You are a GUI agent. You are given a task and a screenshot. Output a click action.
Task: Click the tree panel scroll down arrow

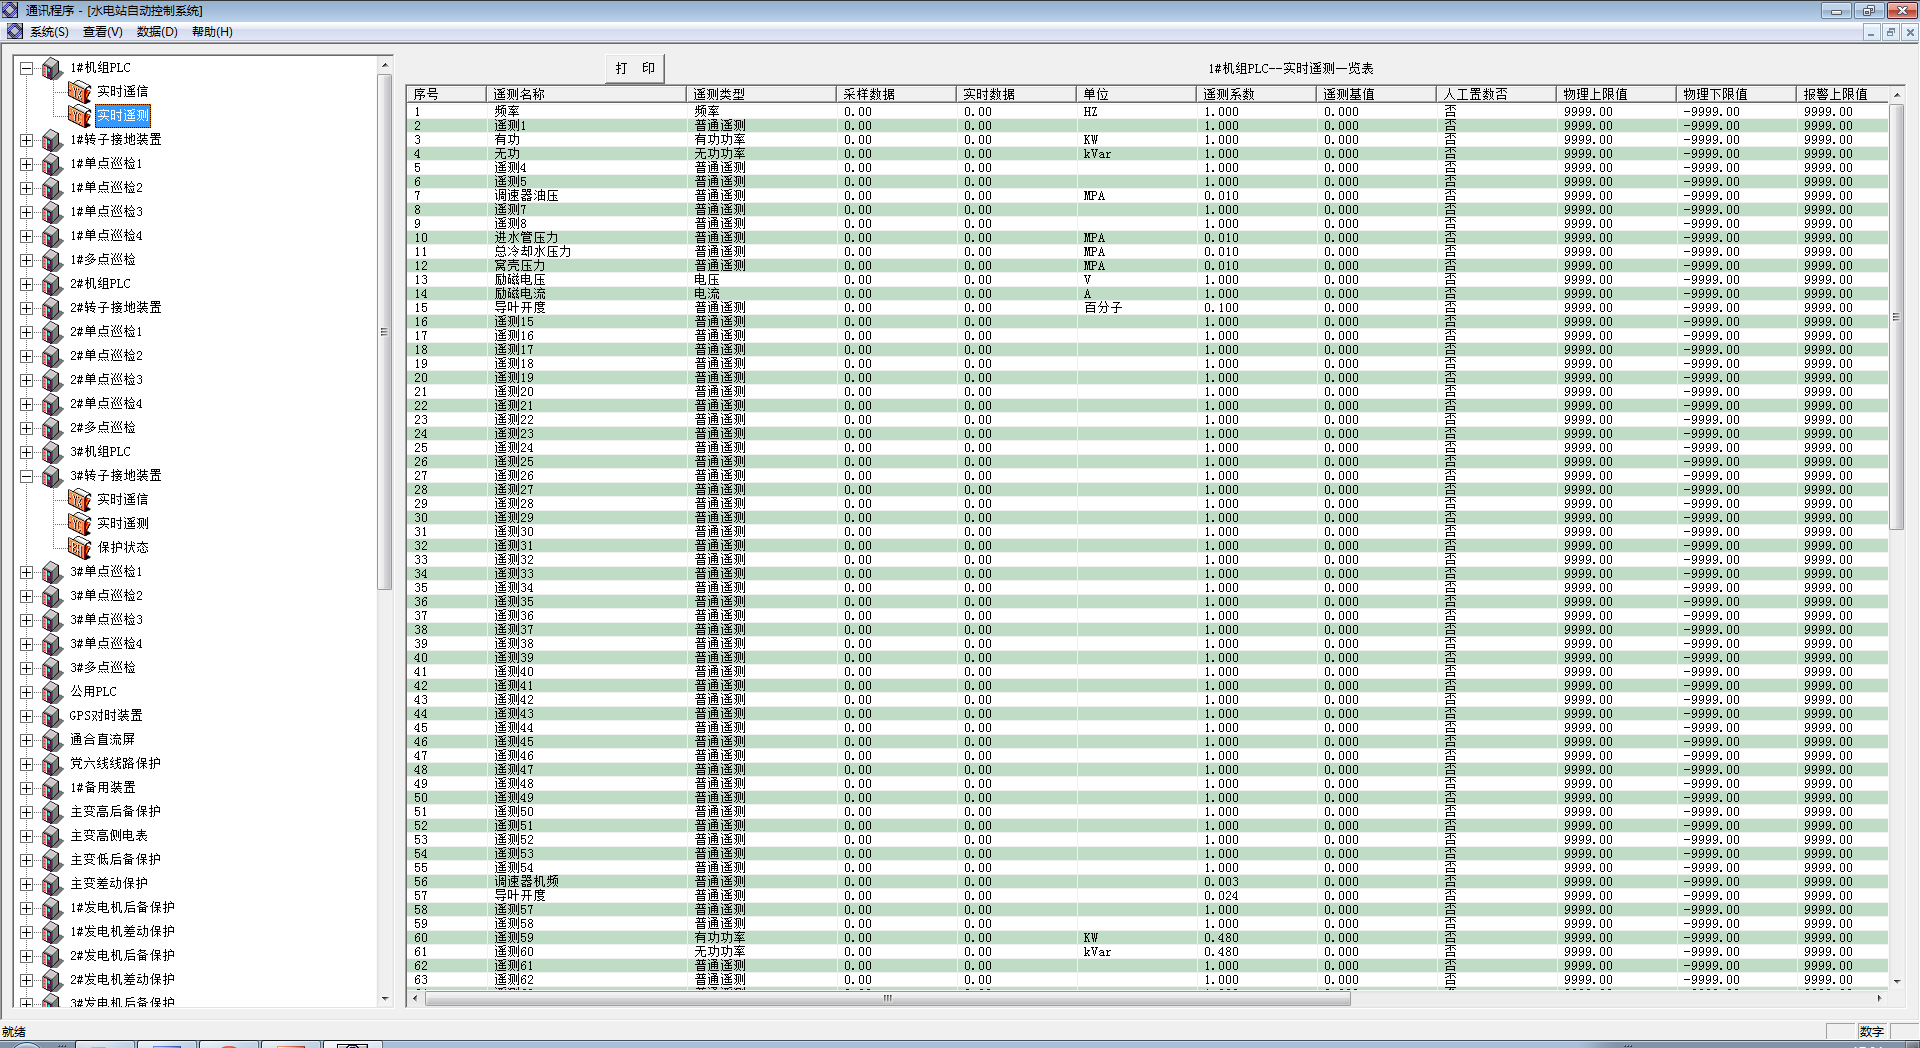coord(385,998)
